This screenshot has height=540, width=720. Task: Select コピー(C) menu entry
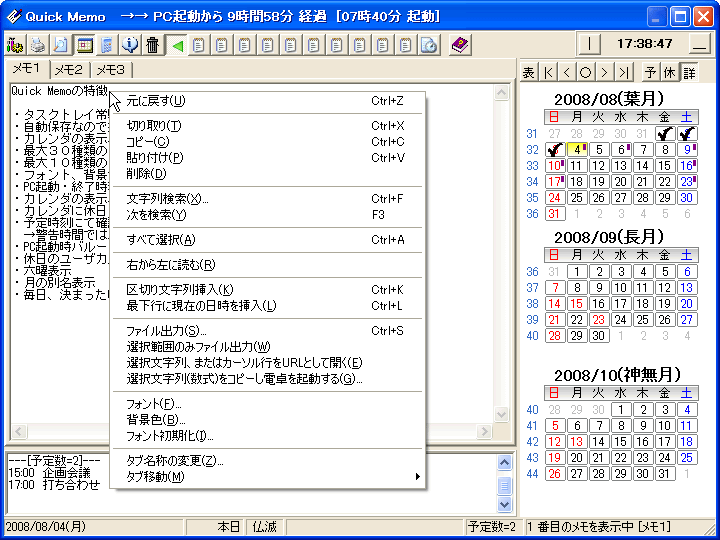pyautogui.click(x=269, y=142)
